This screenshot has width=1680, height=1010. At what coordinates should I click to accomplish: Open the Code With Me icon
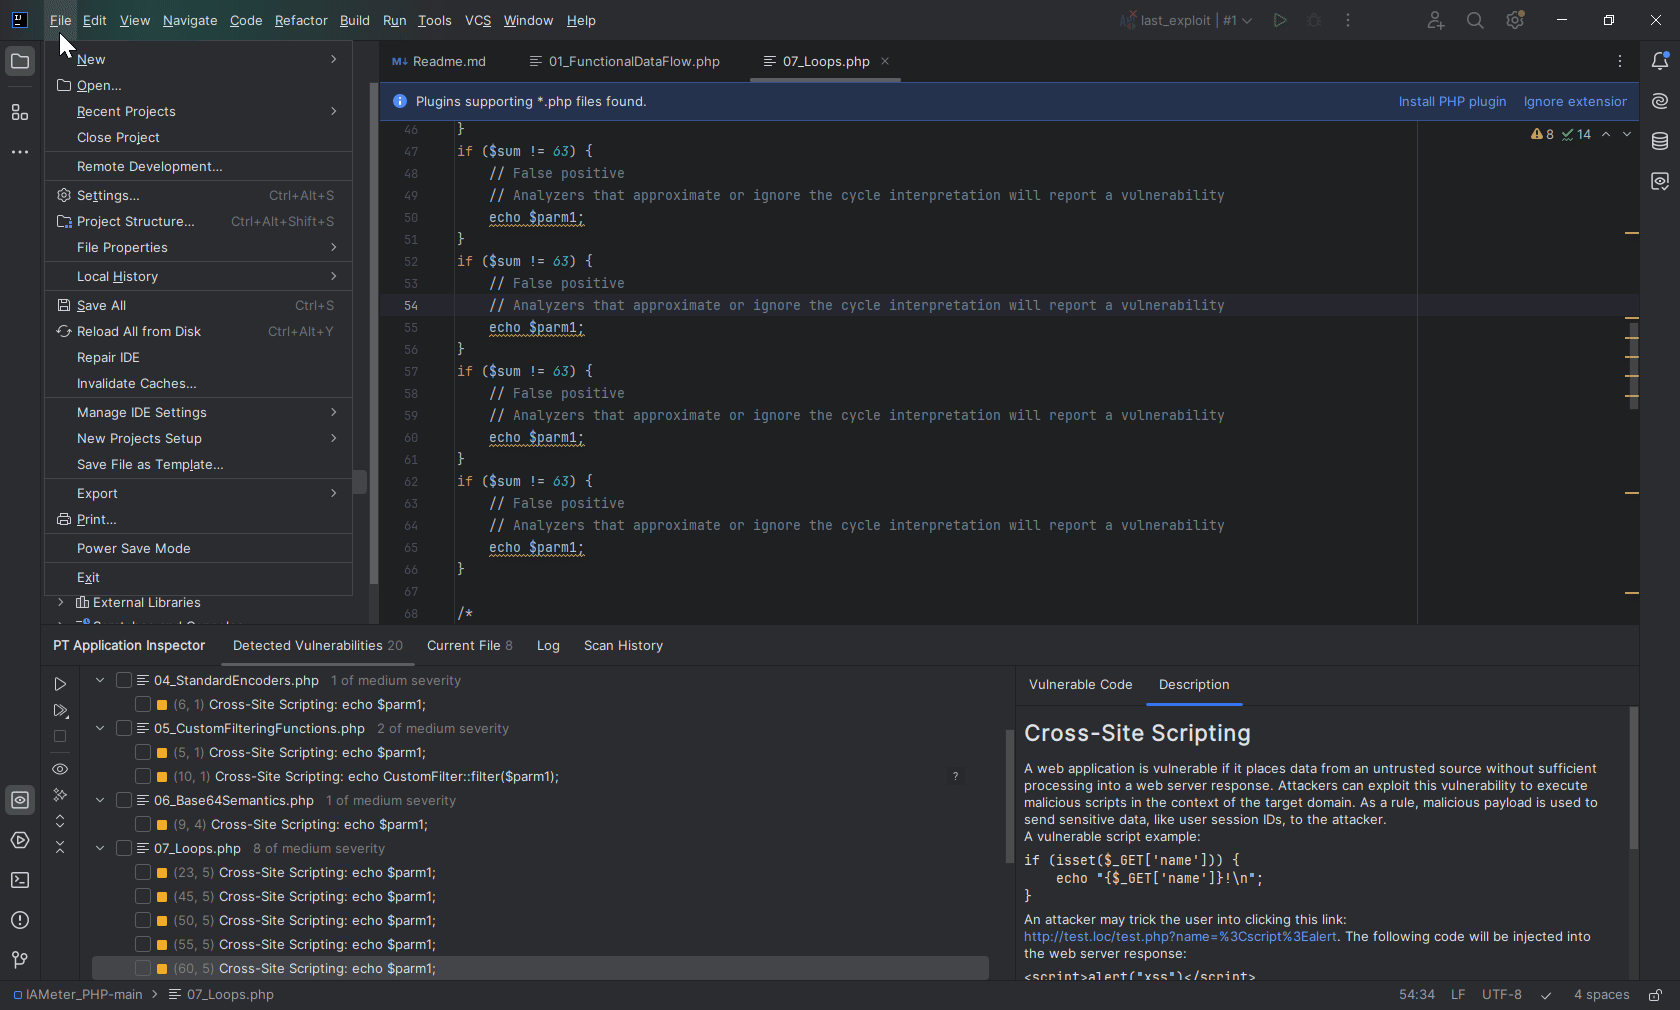pyautogui.click(x=1435, y=20)
